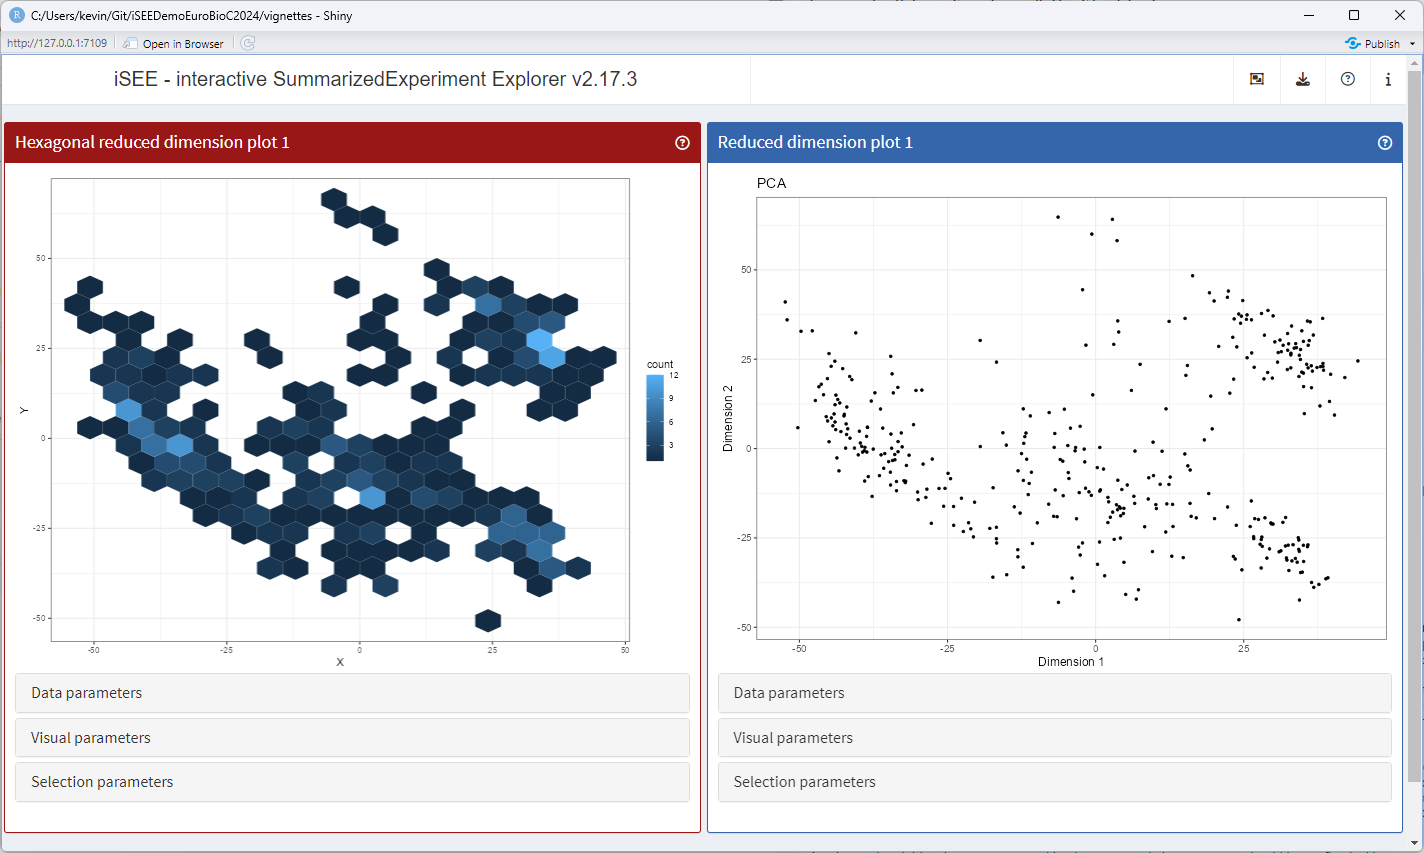Click the R logo in the title bar
The width and height of the screenshot is (1424, 853).
point(16,15)
